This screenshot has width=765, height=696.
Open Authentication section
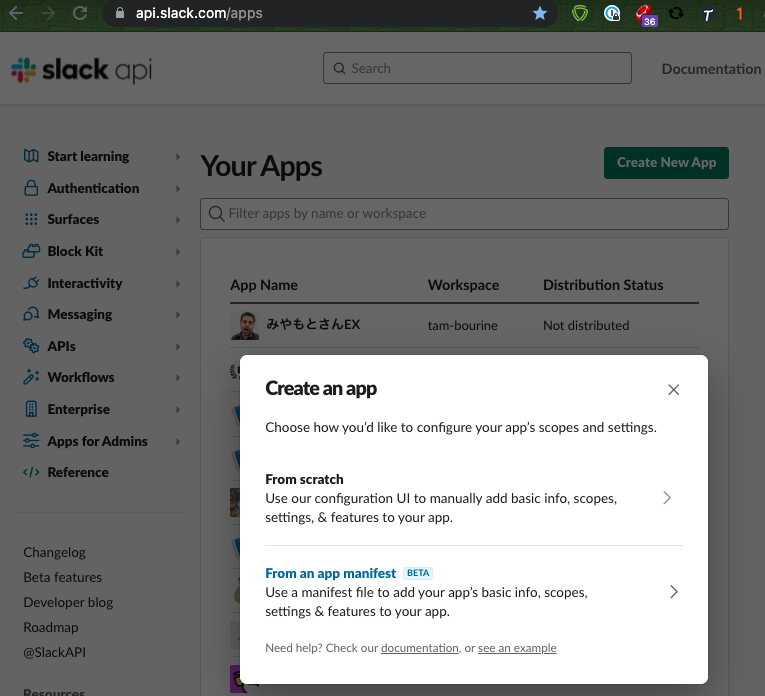pyautogui.click(x=93, y=188)
